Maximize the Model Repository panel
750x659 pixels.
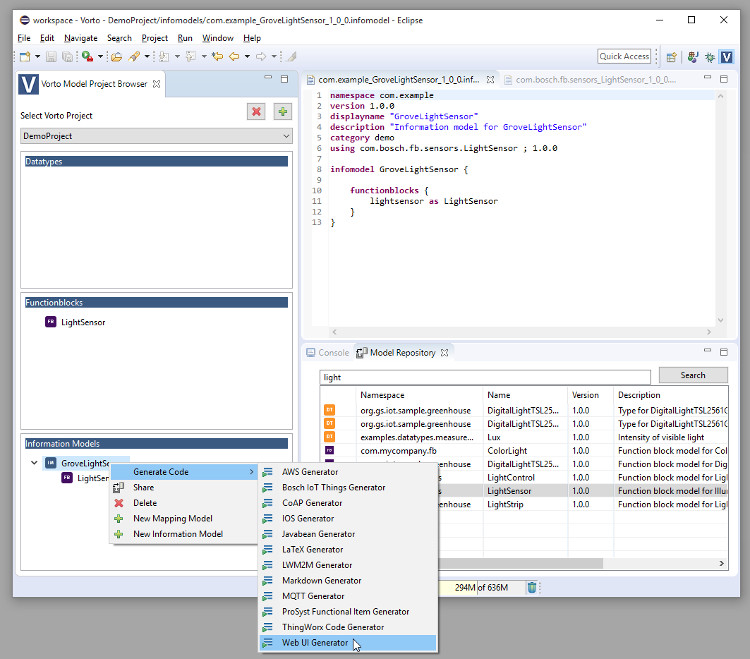coord(724,351)
